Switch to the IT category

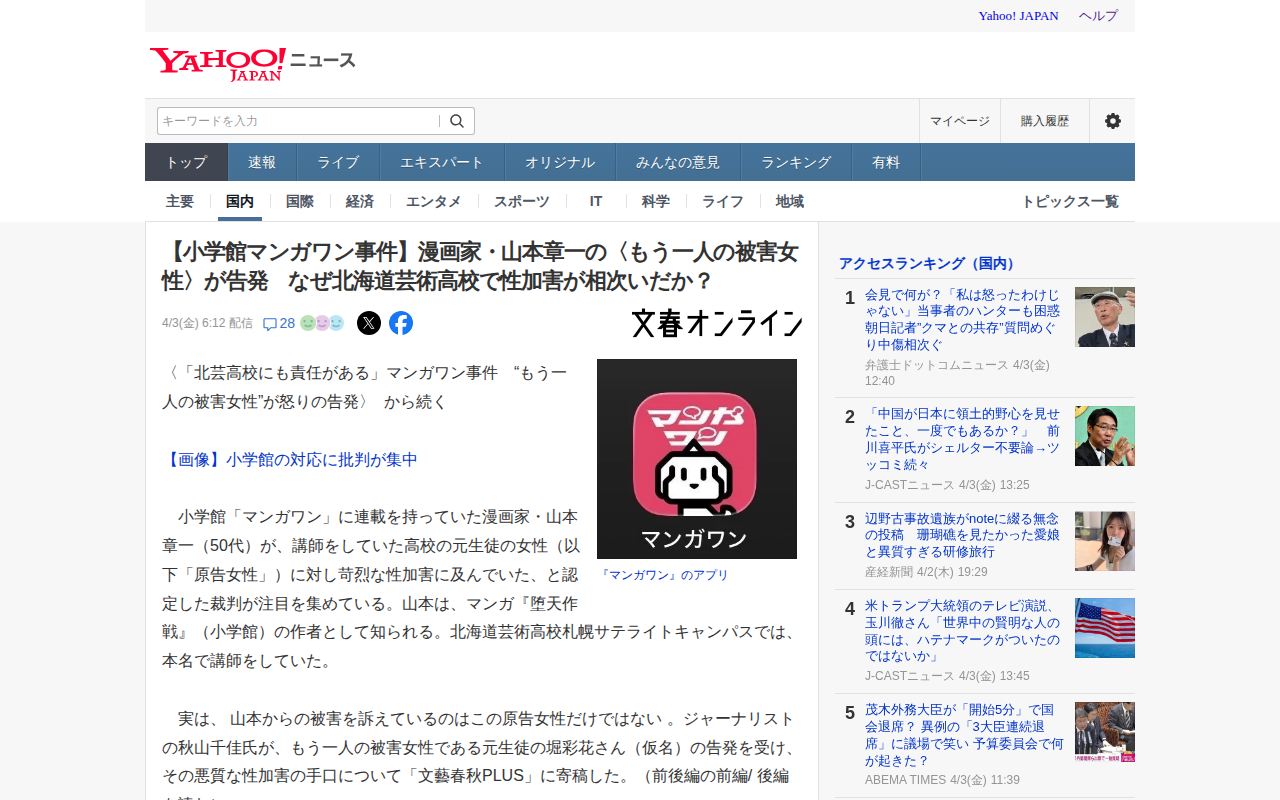596,201
